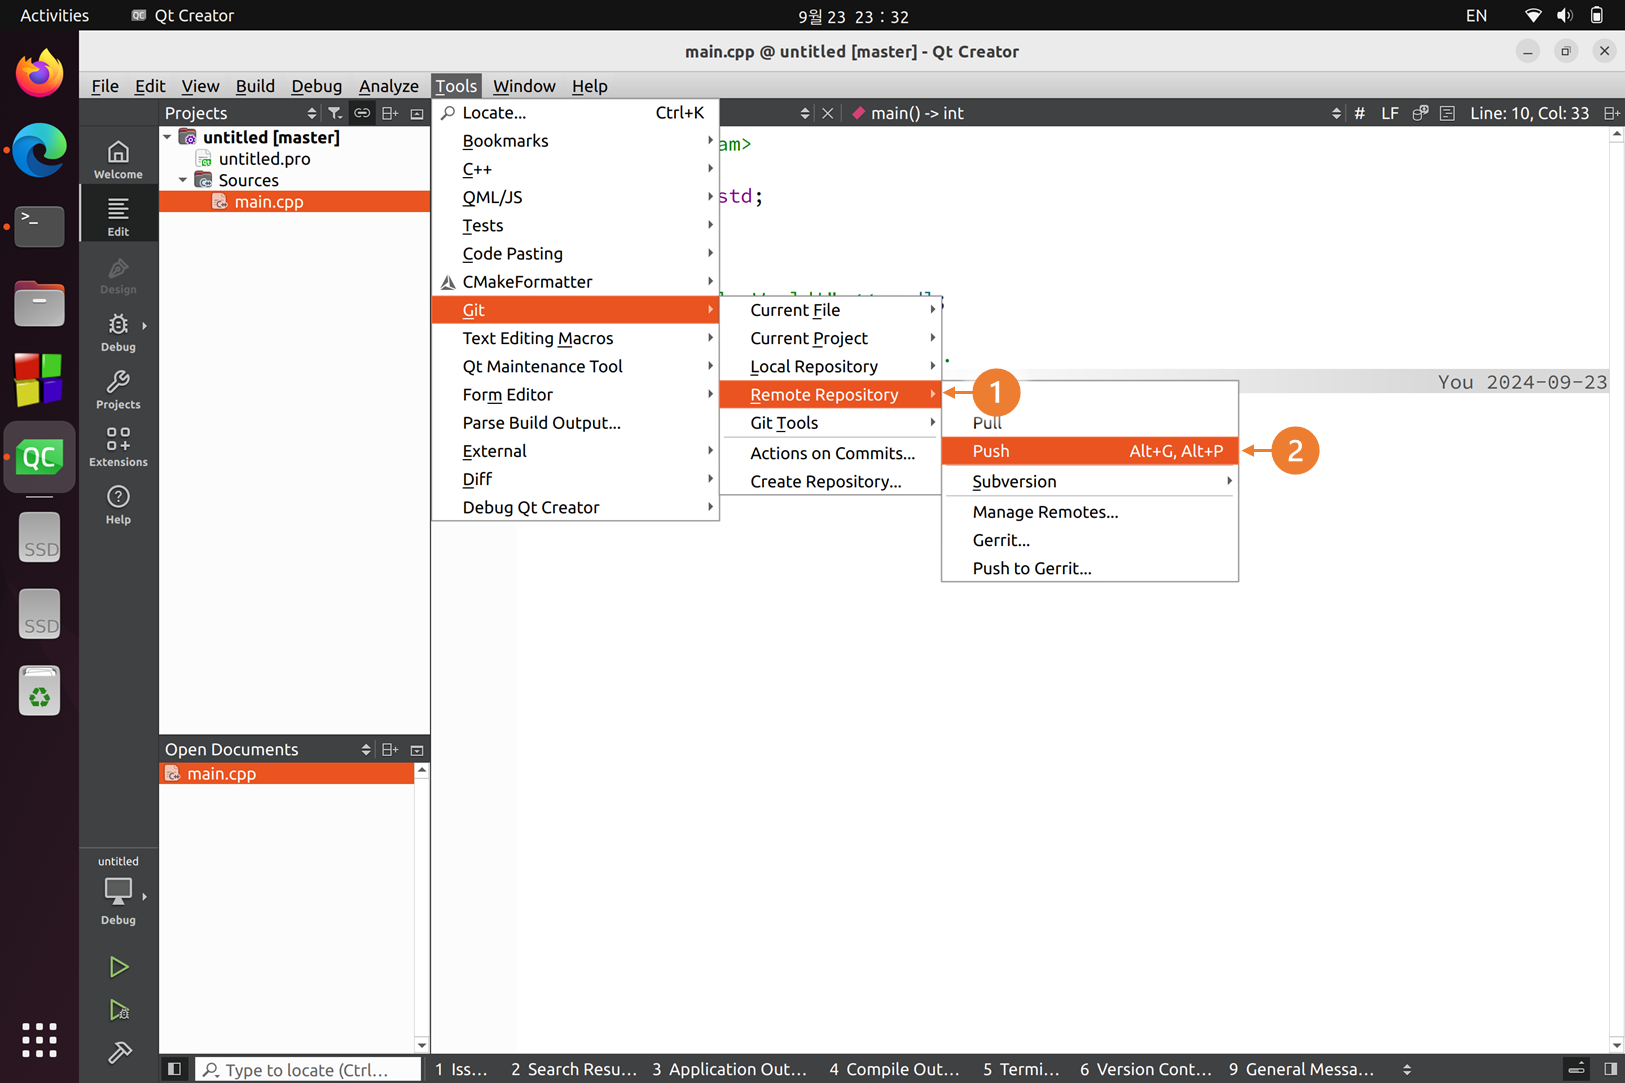This screenshot has height=1083, width=1625.
Task: Expand the Local Repository submenu
Action: click(831, 366)
